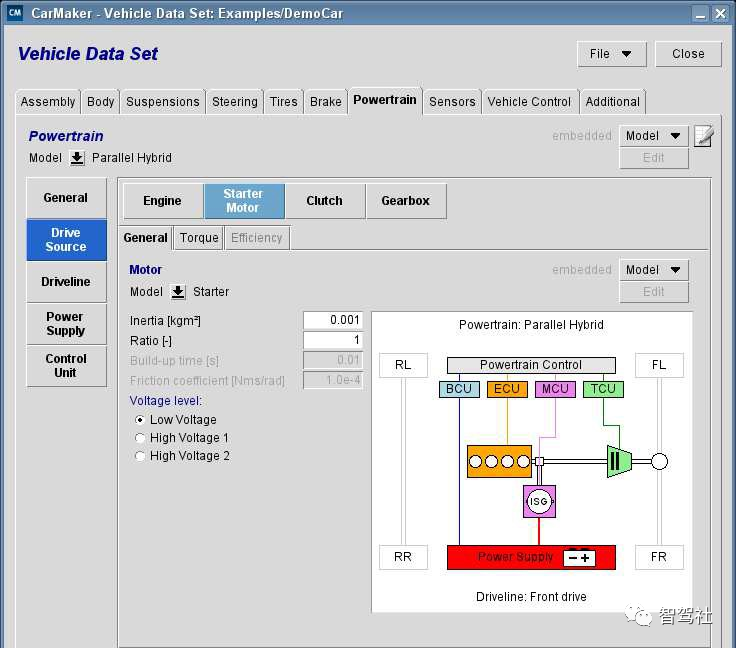Click the orange engine block in diagram
The image size is (736, 648).
[x=499, y=462]
